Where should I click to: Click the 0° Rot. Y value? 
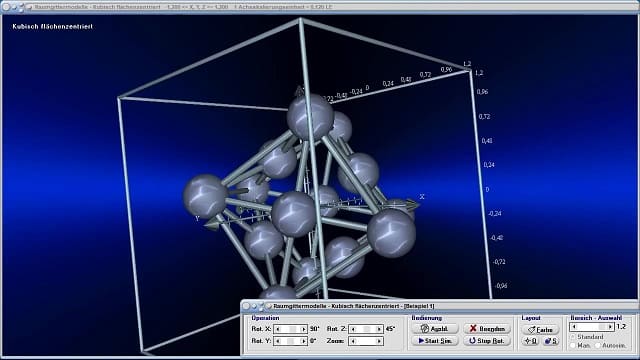click(313, 341)
